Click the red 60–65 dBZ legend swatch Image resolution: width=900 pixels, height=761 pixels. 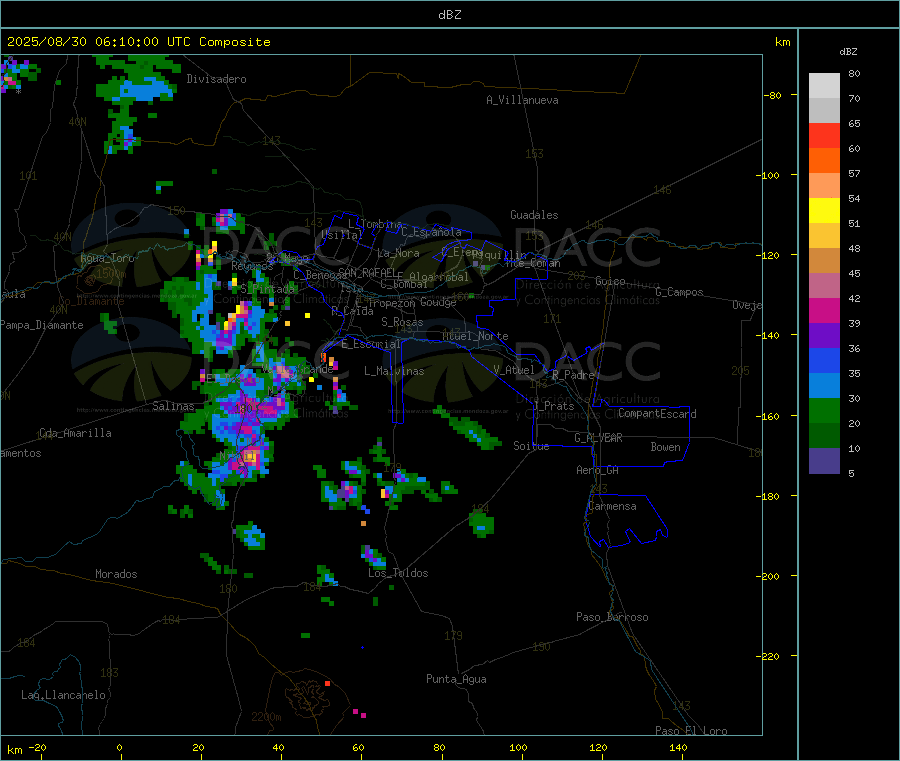pyautogui.click(x=824, y=135)
